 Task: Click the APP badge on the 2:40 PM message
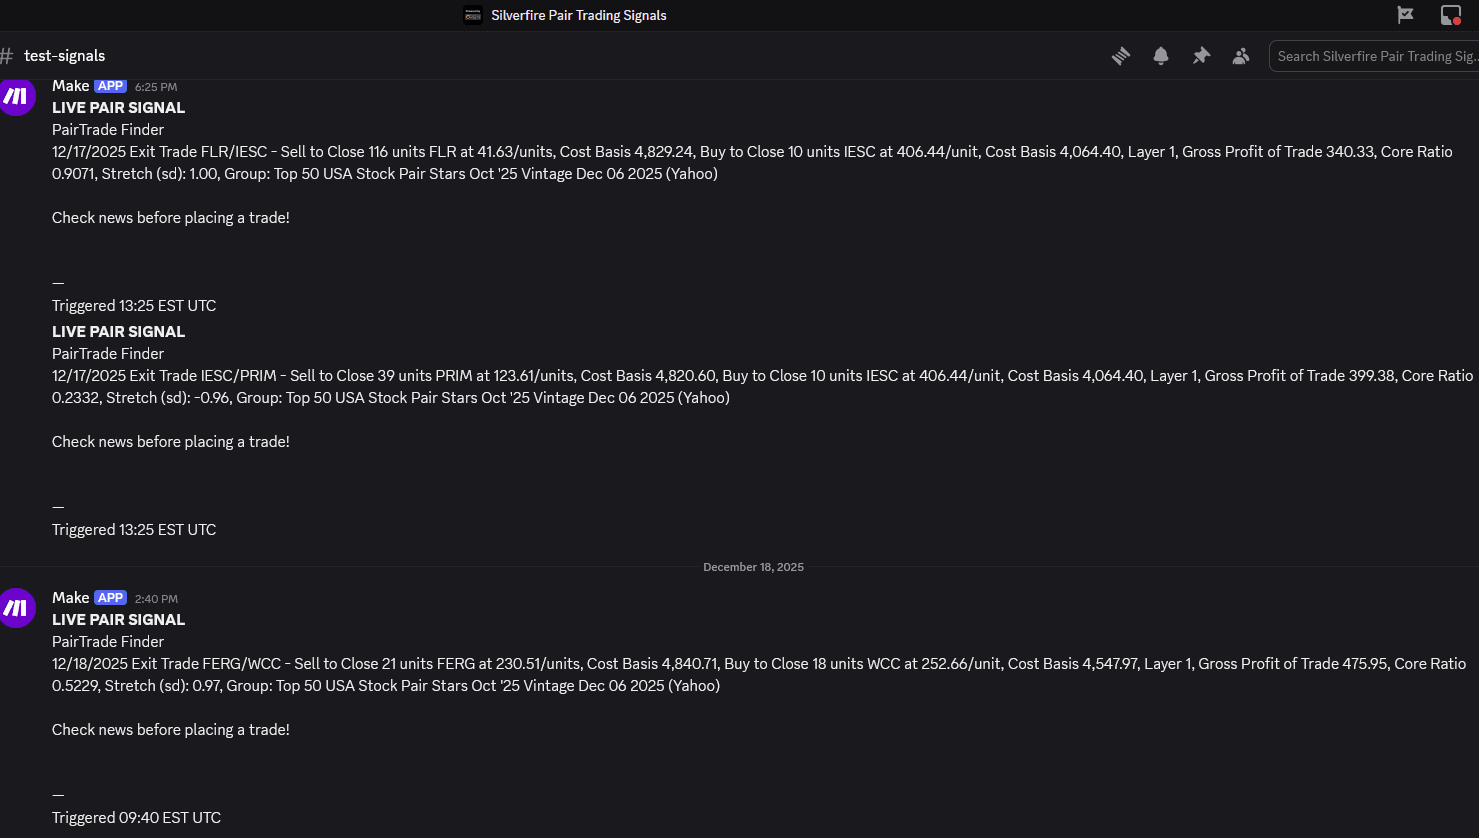pyautogui.click(x=110, y=598)
